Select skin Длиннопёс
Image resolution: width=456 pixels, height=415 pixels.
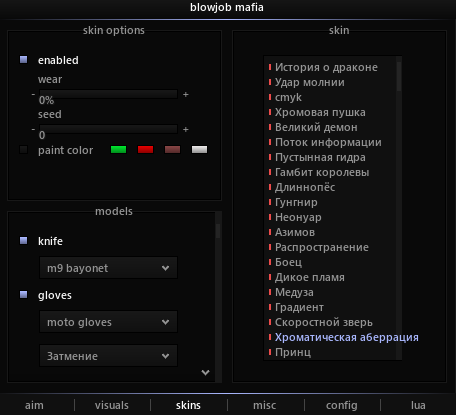pyautogui.click(x=305, y=187)
